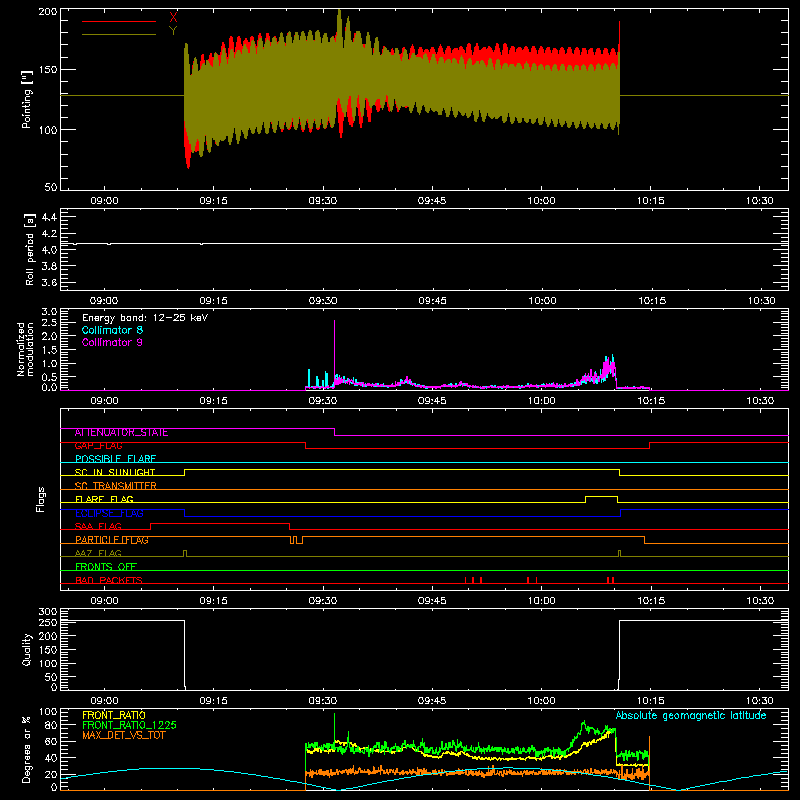800x800 pixels.
Task: Click the 09:15 tick label under Quality plot
Action: click(213, 701)
